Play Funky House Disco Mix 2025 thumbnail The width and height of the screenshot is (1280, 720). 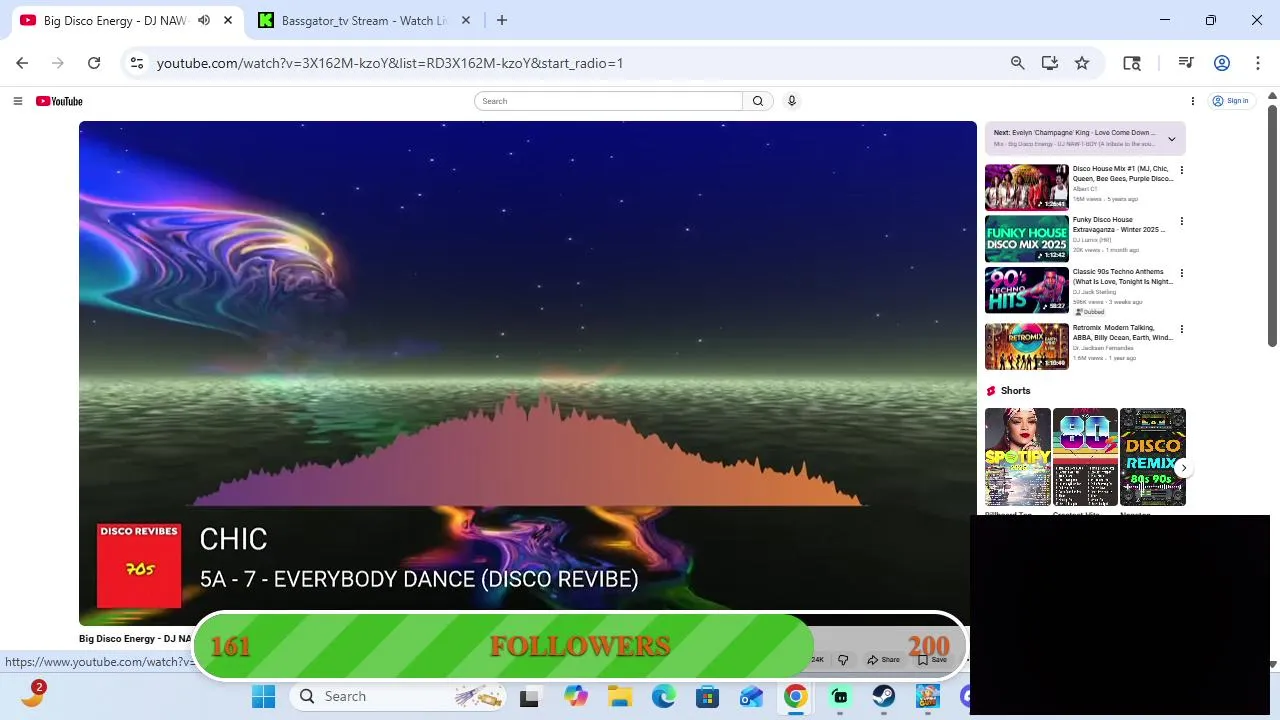click(x=1027, y=239)
